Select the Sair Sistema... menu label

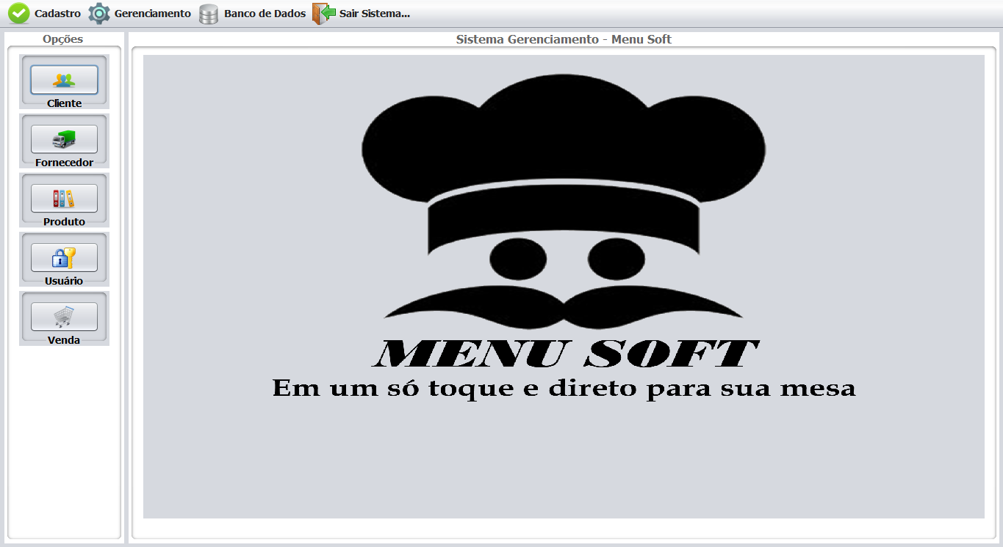[x=374, y=13]
